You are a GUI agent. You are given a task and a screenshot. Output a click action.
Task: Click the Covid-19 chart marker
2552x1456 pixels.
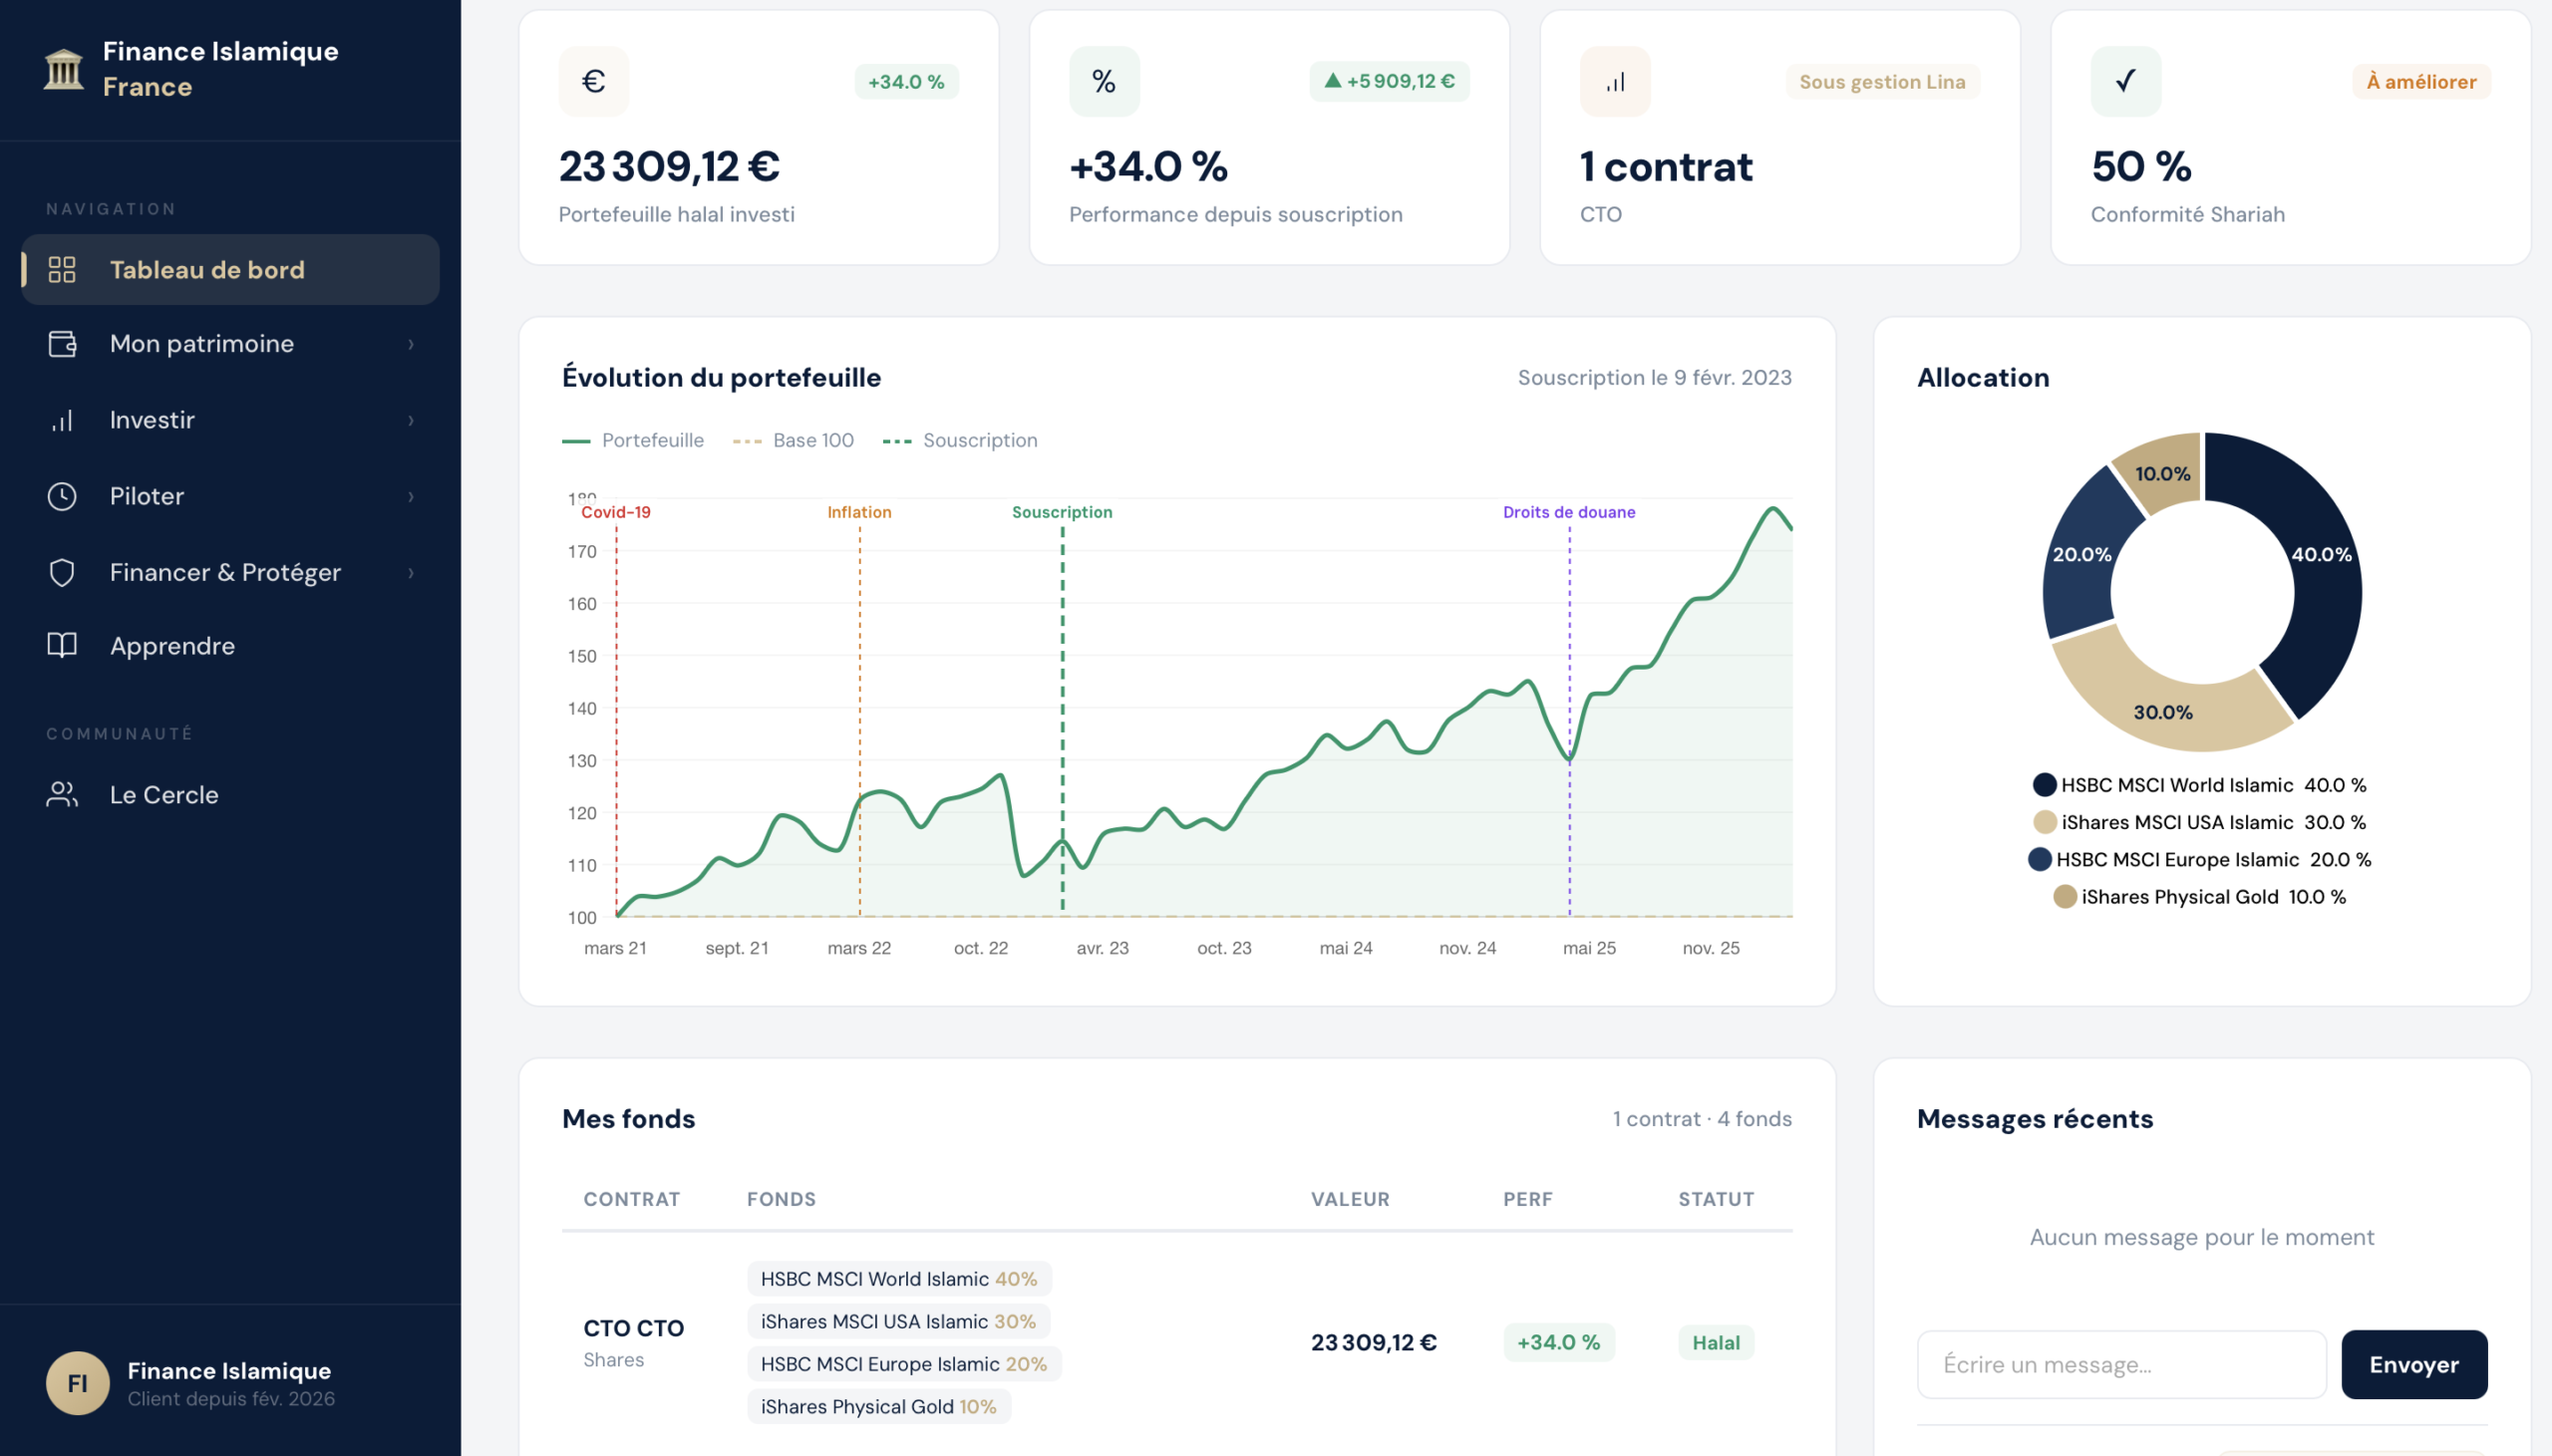(x=616, y=512)
